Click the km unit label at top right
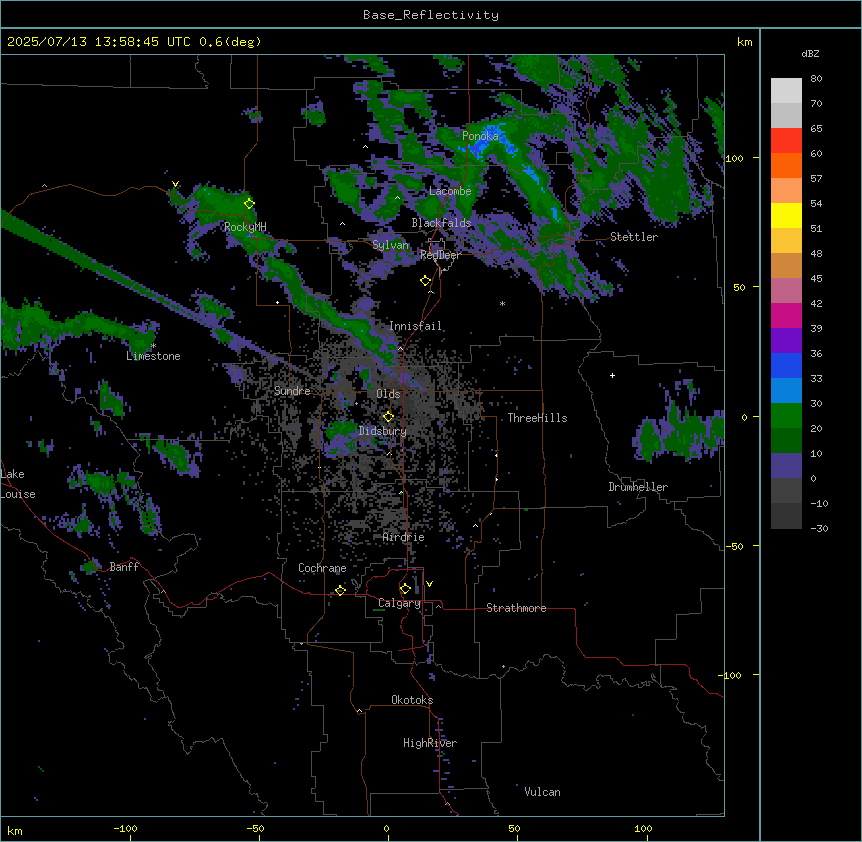Image resolution: width=862 pixels, height=842 pixels. (745, 42)
